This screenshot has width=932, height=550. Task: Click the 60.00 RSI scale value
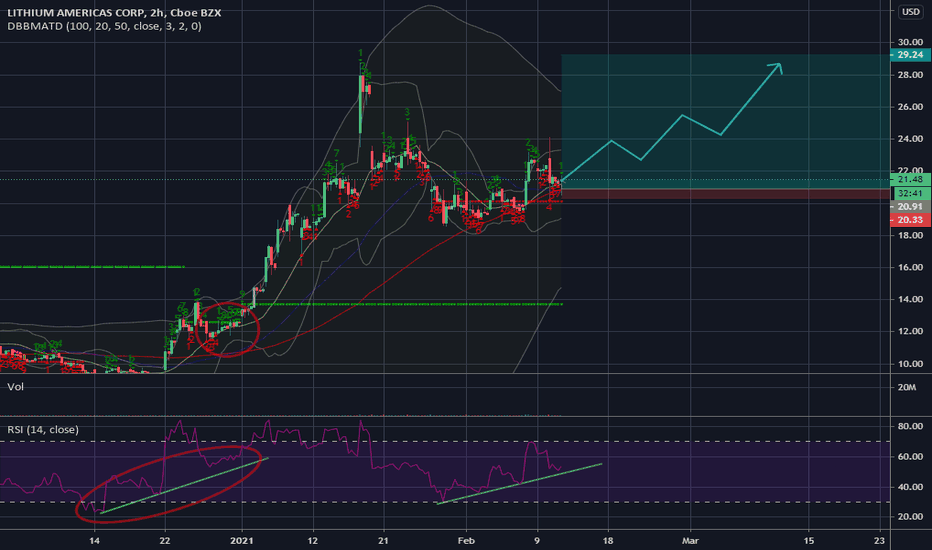click(x=910, y=457)
